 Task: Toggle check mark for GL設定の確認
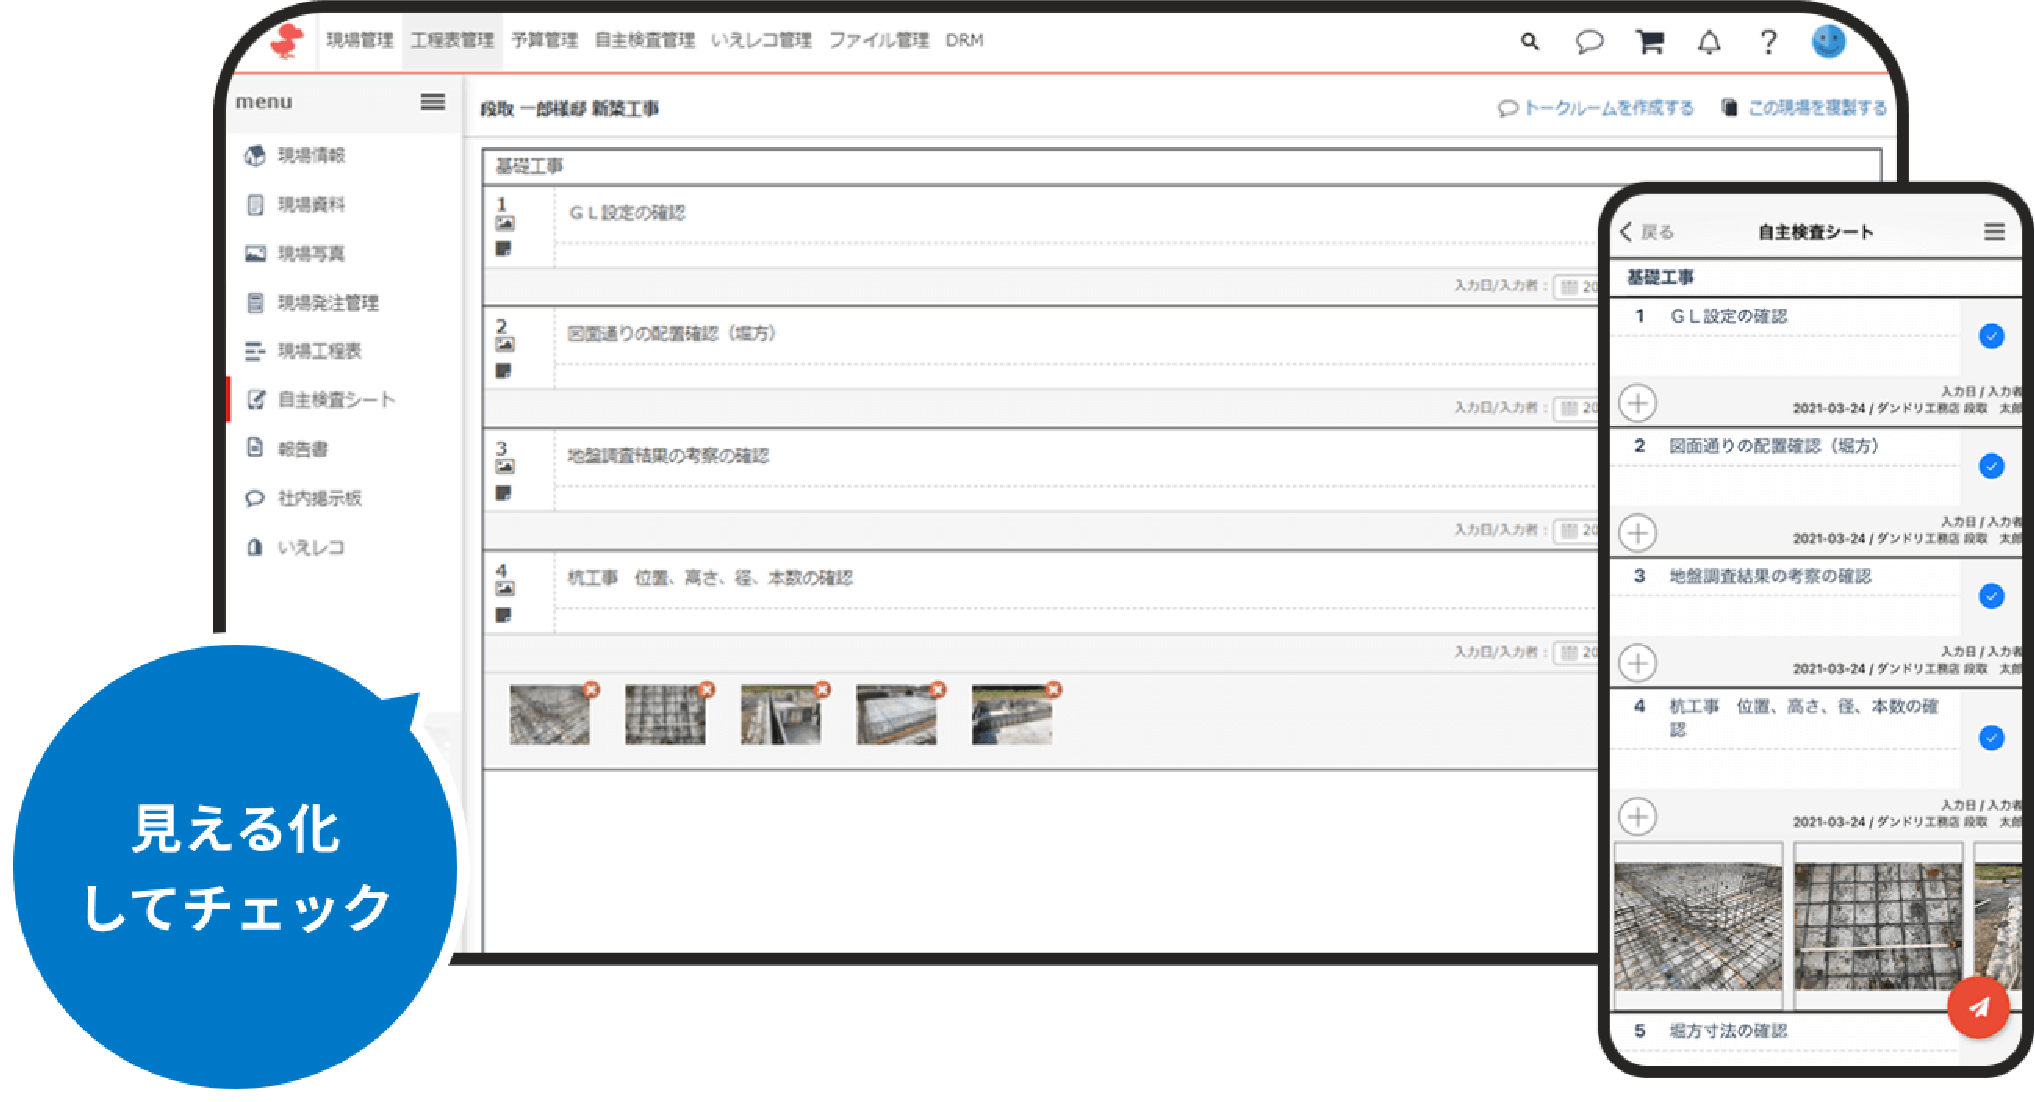(x=1991, y=336)
